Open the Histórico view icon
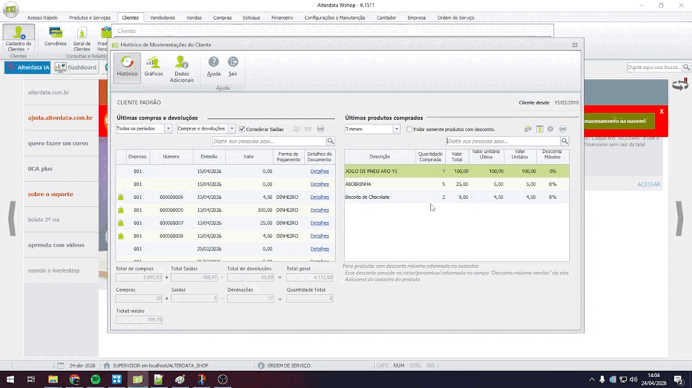This screenshot has width=692, height=388. tap(127, 67)
